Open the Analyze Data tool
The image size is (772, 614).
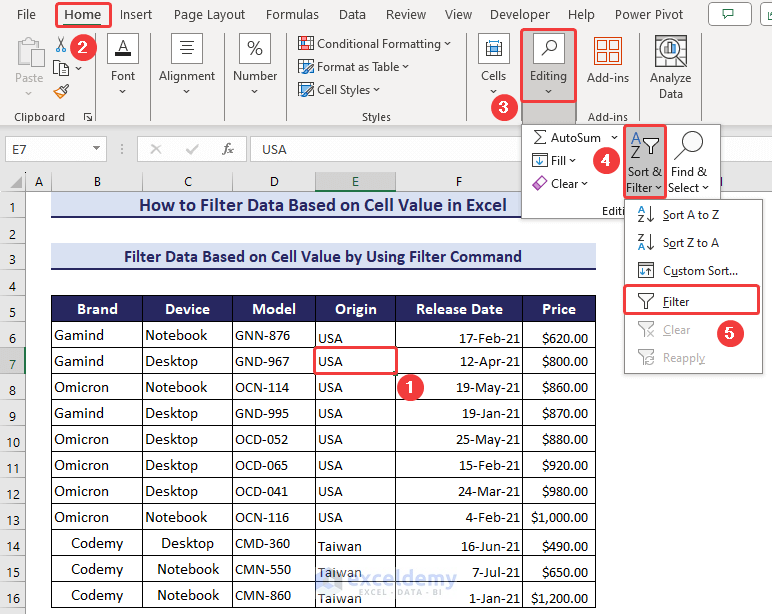(670, 66)
